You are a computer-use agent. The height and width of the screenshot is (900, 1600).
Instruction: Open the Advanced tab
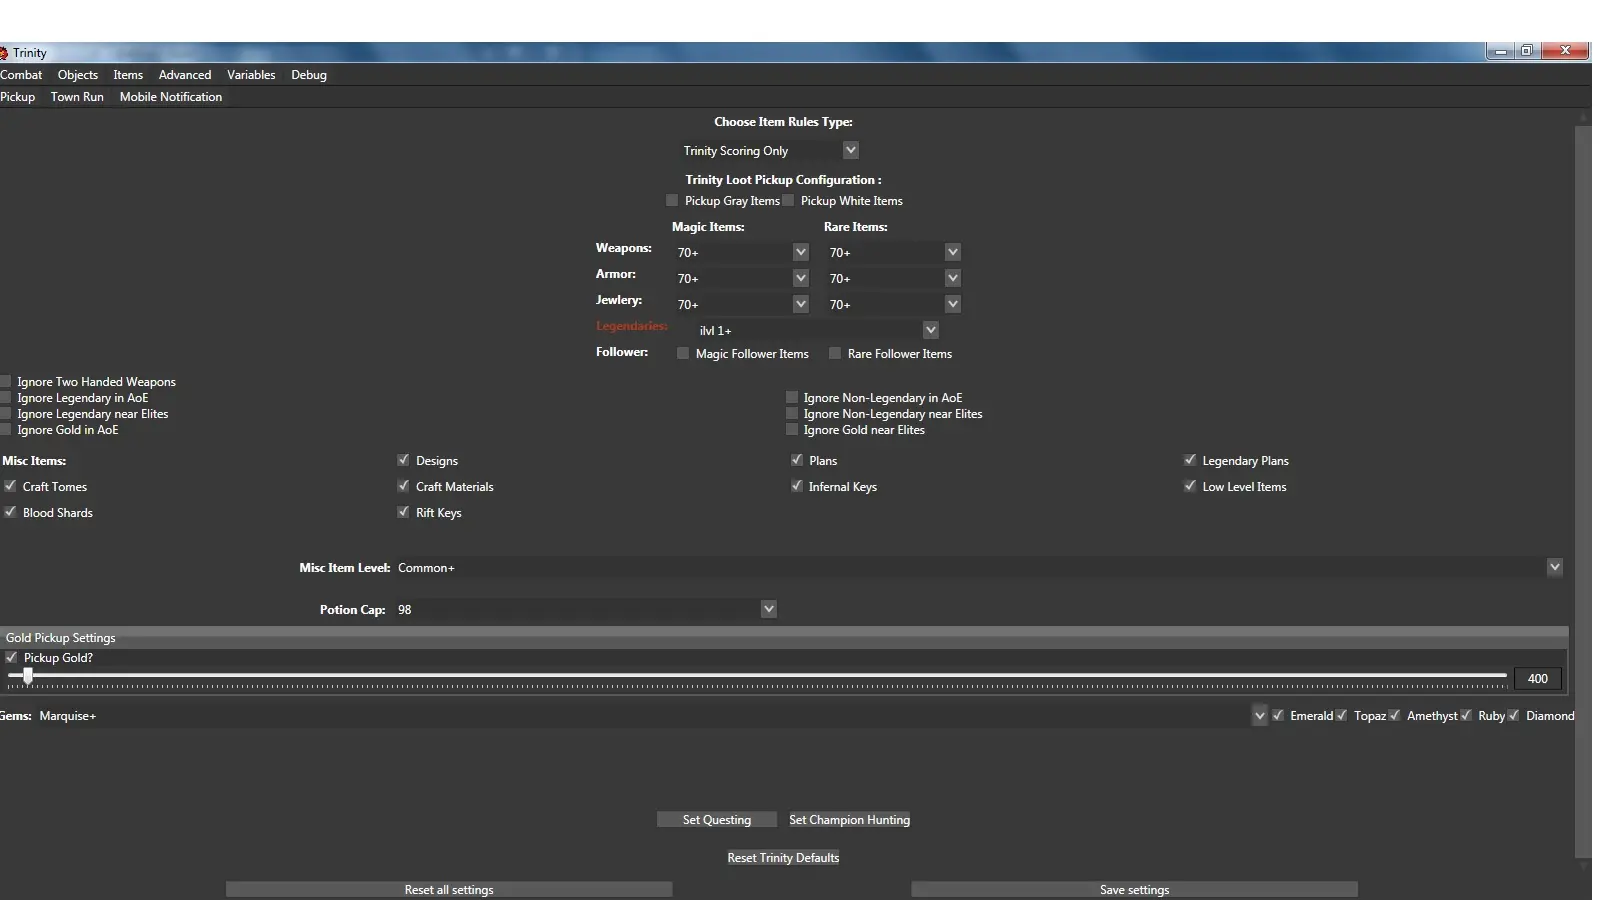point(185,75)
